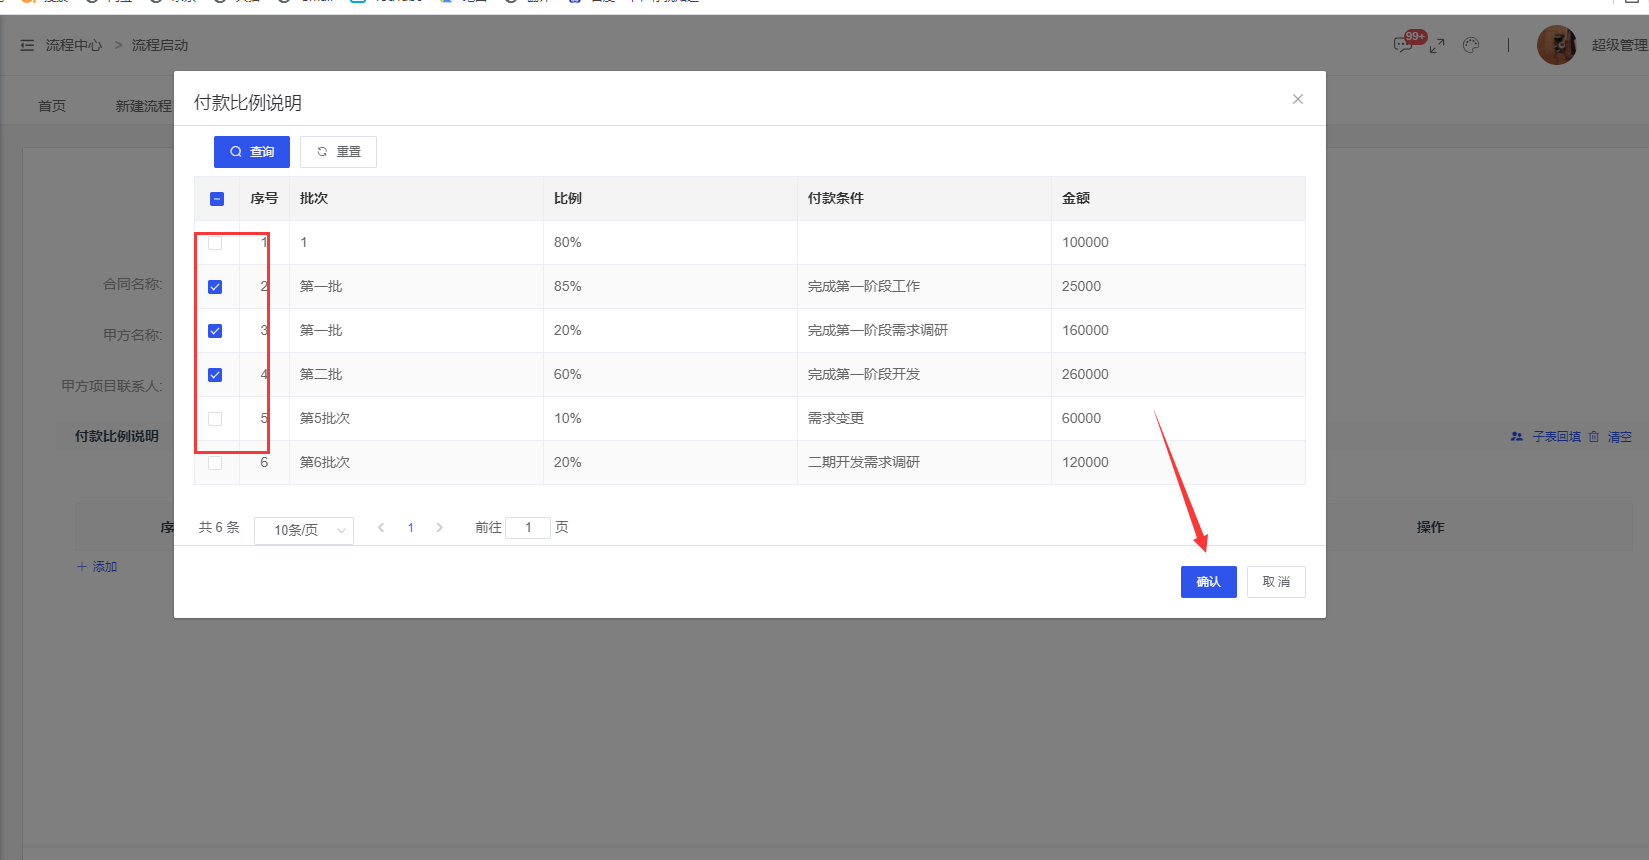Click the user avatar picture
Viewport: 1649px width, 860px height.
(x=1556, y=45)
